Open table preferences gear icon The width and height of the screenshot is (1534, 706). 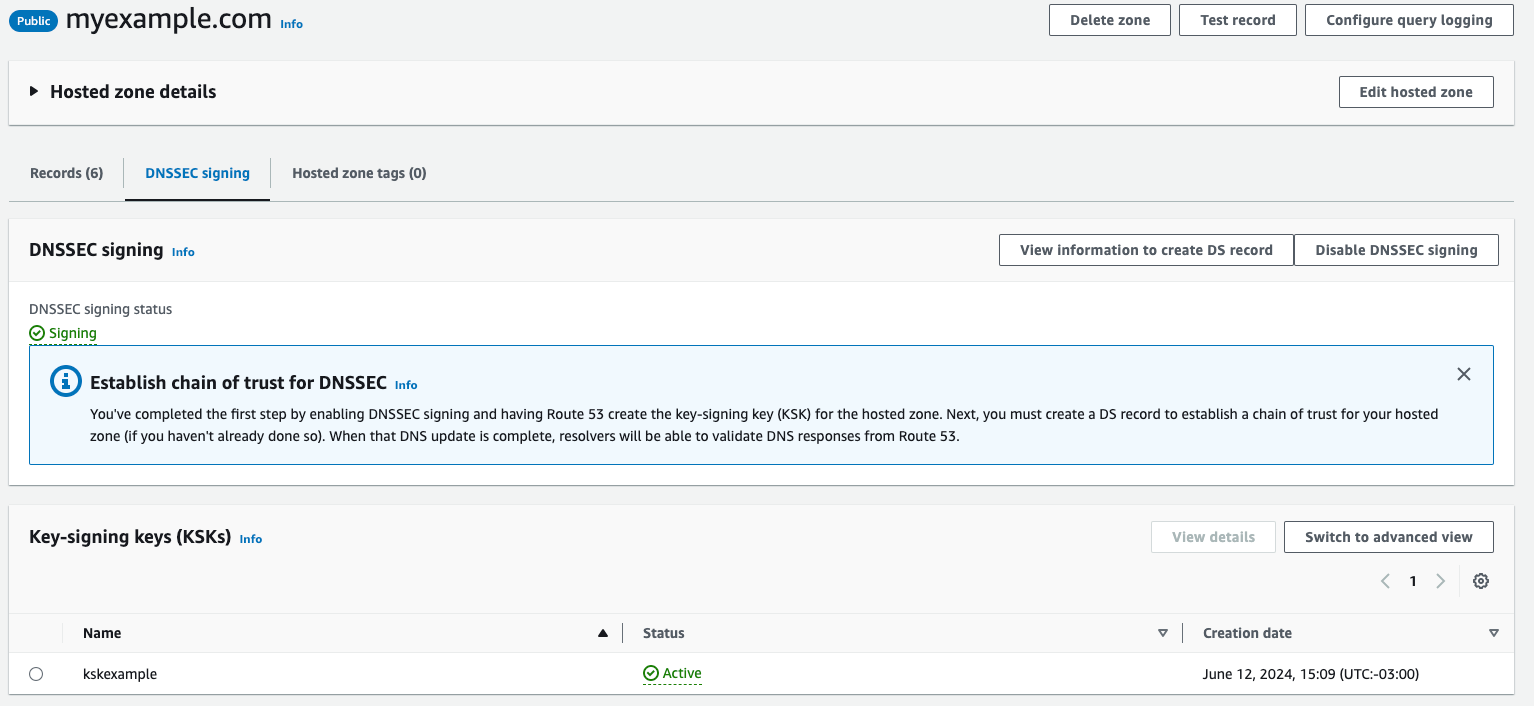pos(1481,581)
